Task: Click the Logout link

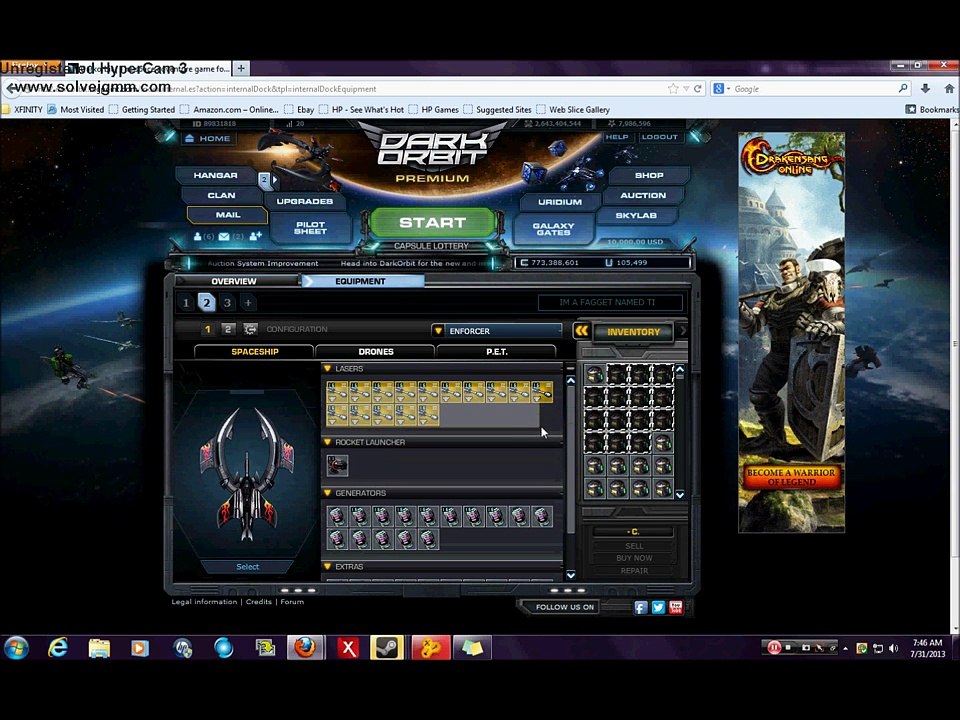Action: 659,137
